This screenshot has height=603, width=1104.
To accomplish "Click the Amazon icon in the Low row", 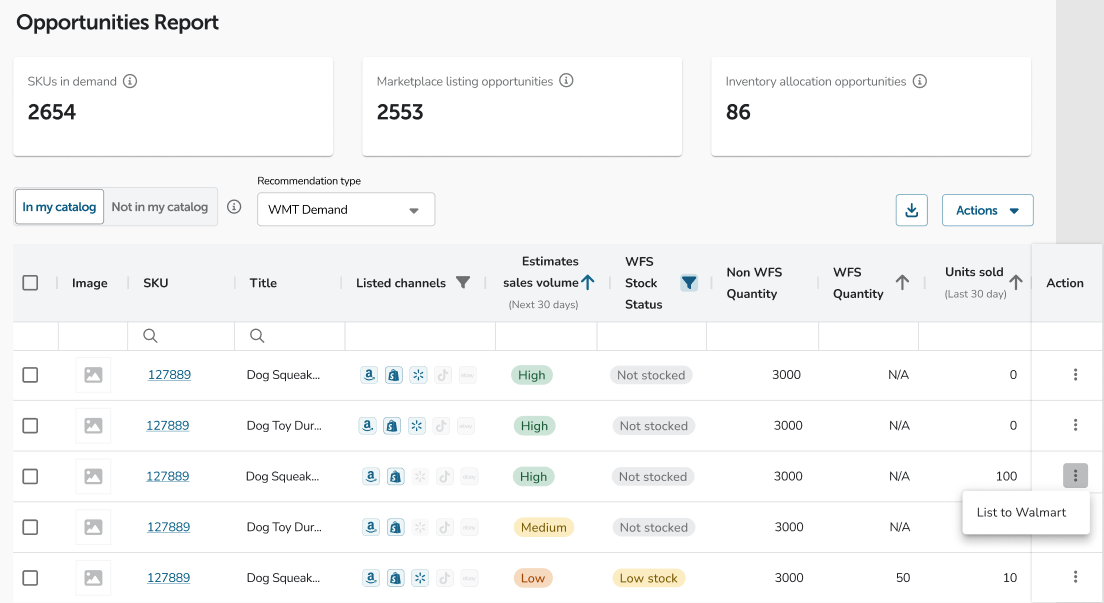I will 371,578.
